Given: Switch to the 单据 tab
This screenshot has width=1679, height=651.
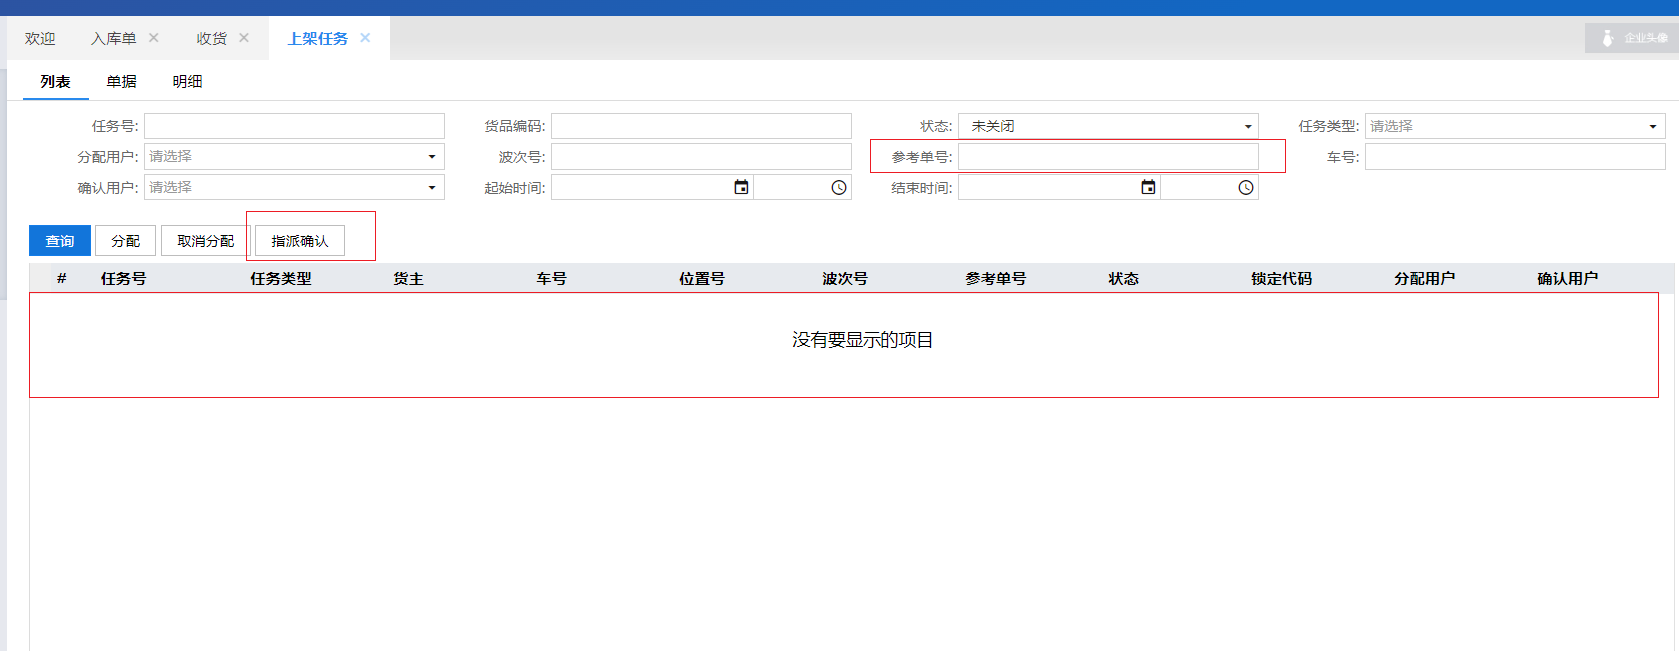Looking at the screenshot, I should (121, 82).
